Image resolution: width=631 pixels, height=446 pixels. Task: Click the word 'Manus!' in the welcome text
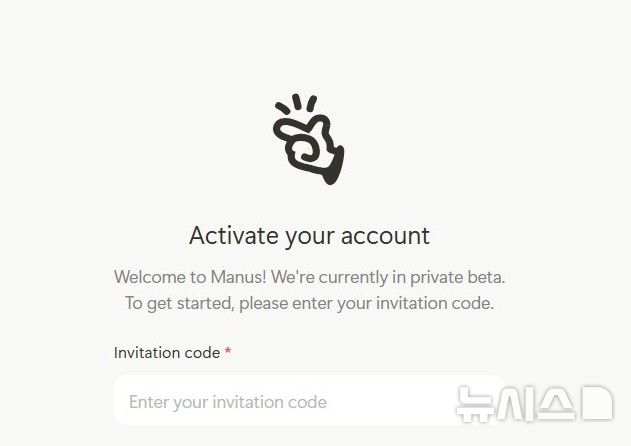(x=238, y=277)
